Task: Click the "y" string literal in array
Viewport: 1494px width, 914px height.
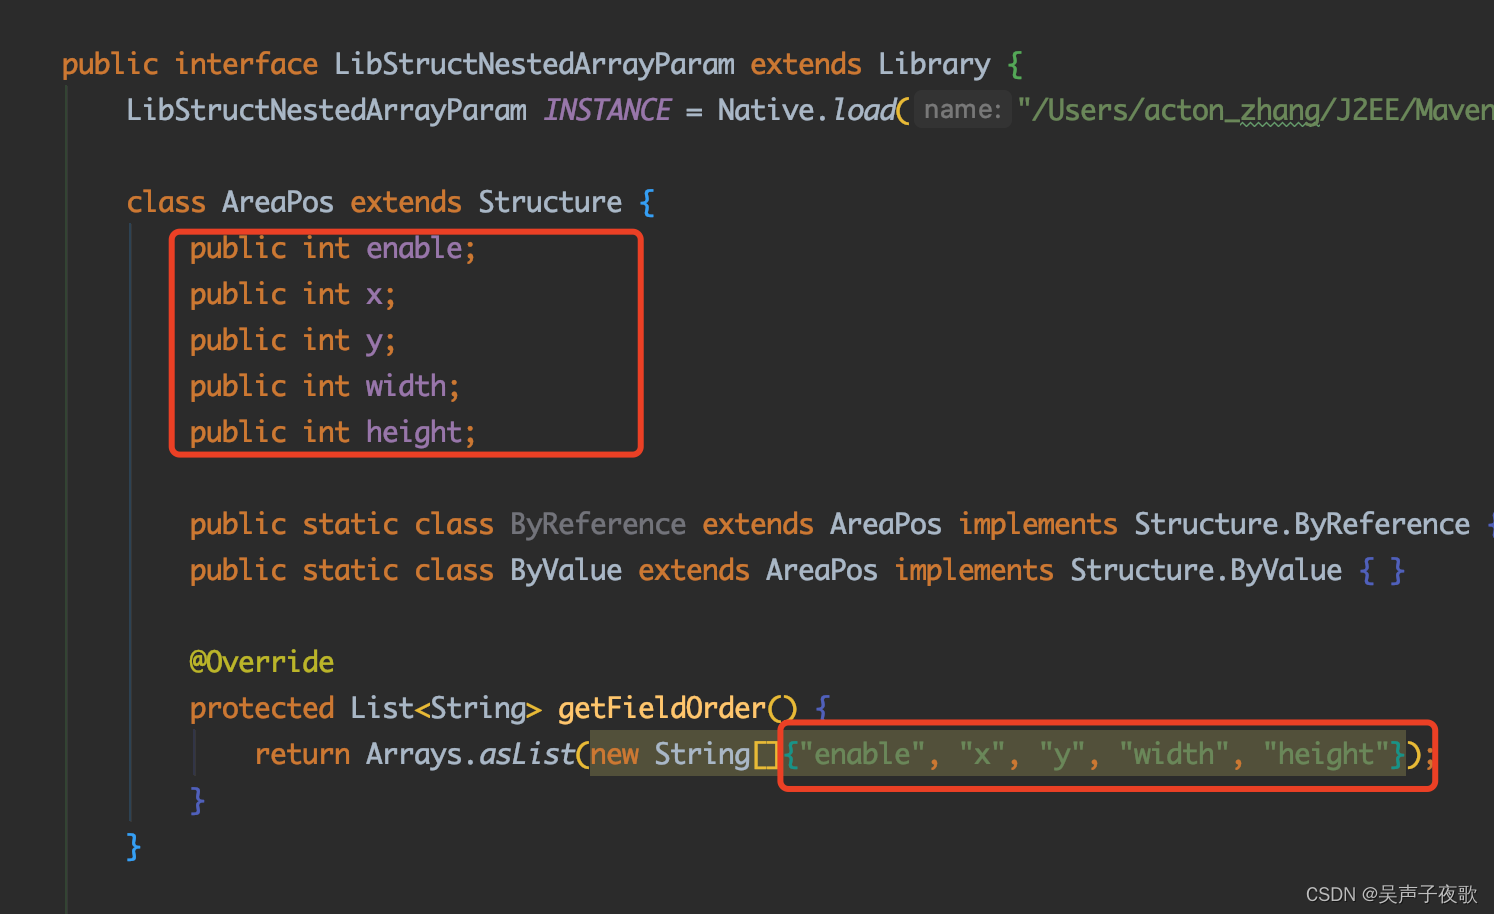Action: tap(1062, 754)
